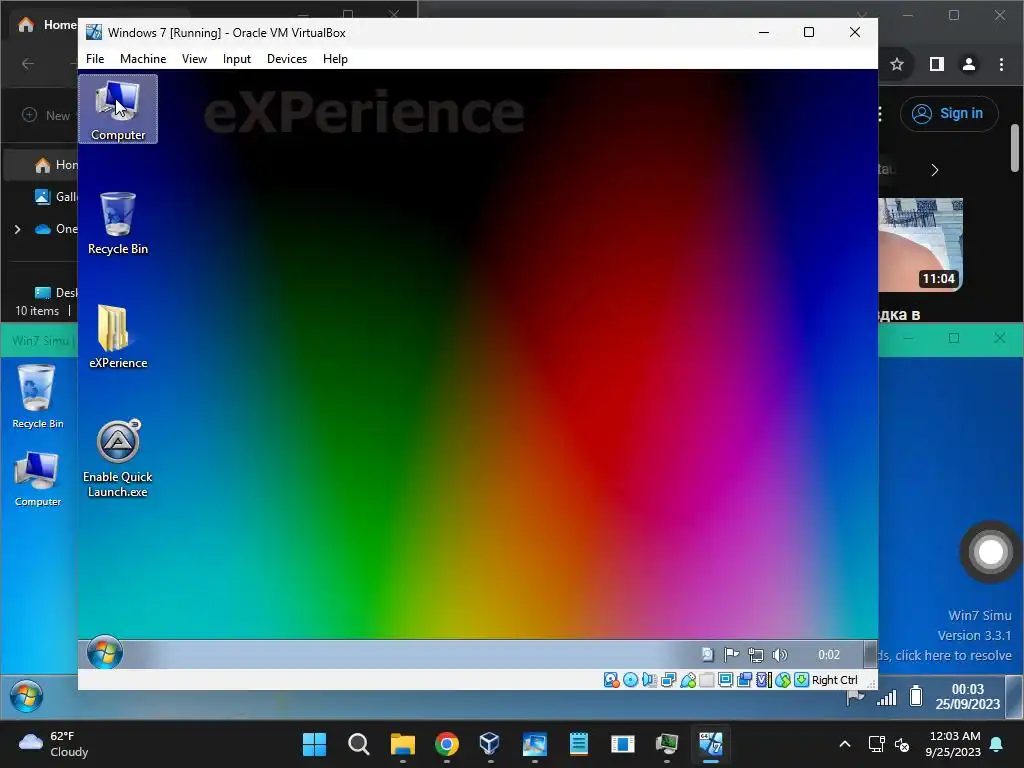The image size is (1024, 768).
Task: Open the video thumbnail marked 11:04
Action: click(920, 244)
